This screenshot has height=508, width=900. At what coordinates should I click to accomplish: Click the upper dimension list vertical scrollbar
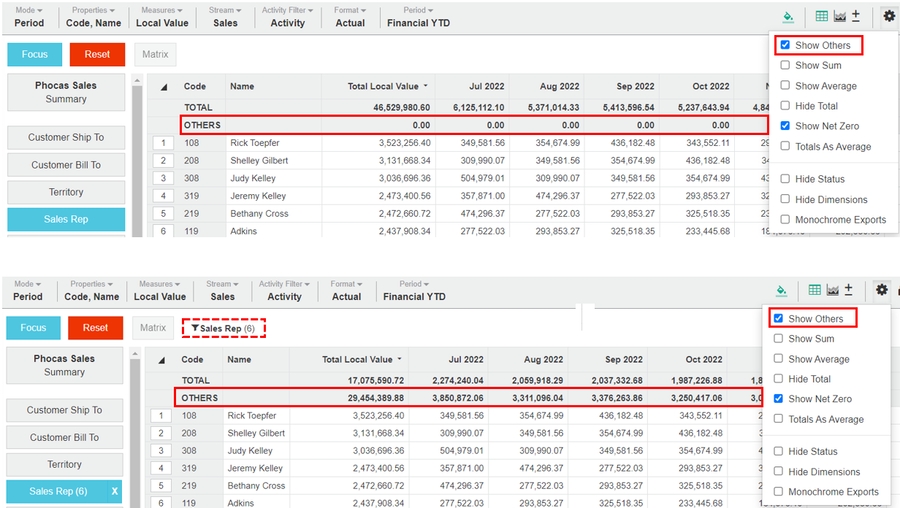point(137,160)
